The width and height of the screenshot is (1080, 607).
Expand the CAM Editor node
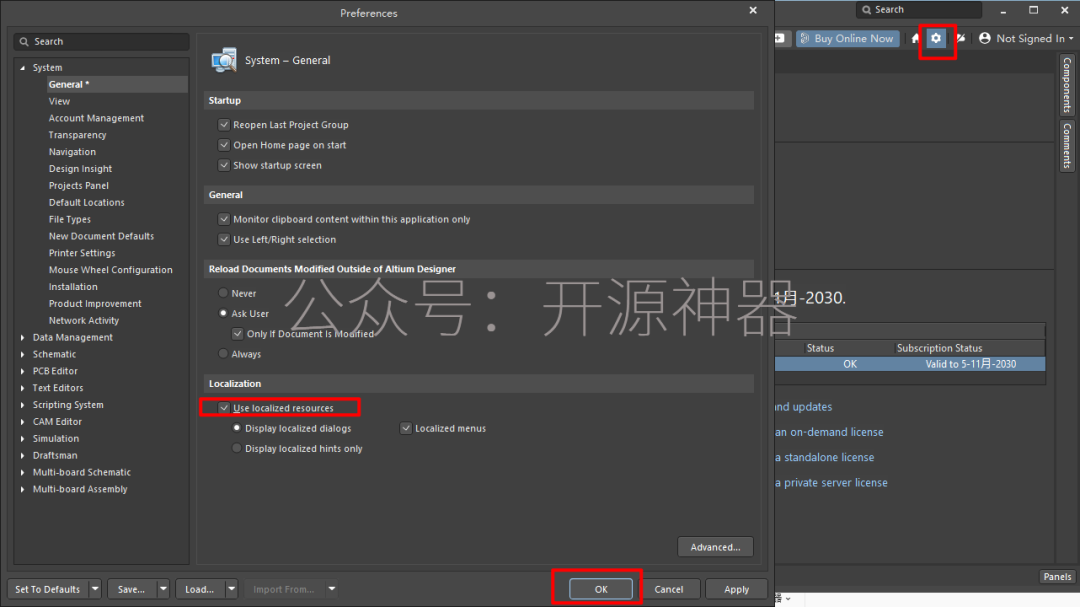coord(23,422)
